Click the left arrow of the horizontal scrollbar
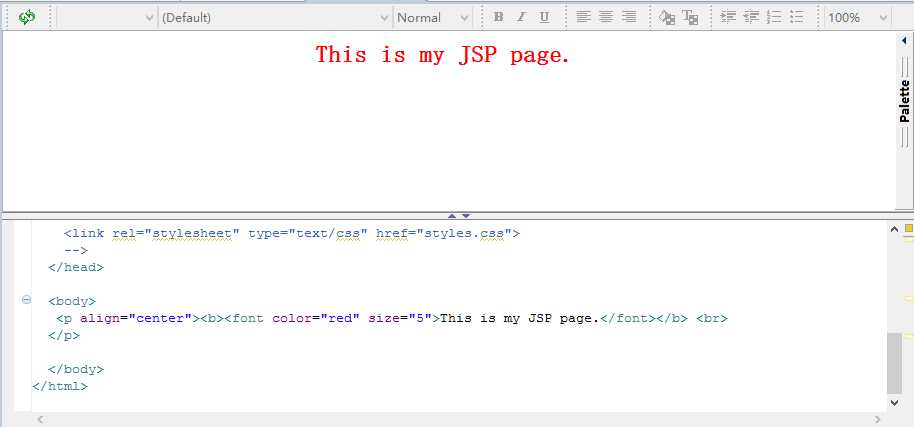 (x=40, y=419)
